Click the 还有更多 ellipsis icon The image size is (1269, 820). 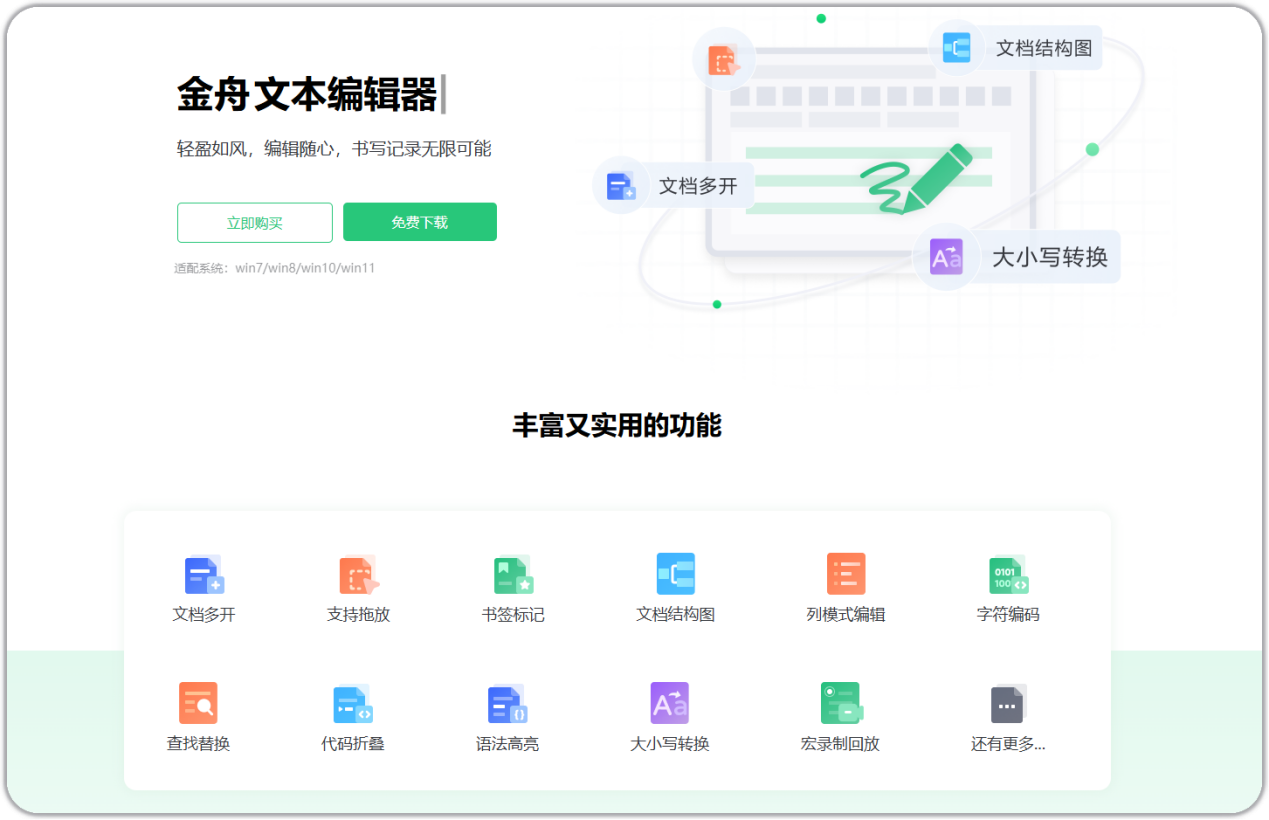(x=1008, y=704)
